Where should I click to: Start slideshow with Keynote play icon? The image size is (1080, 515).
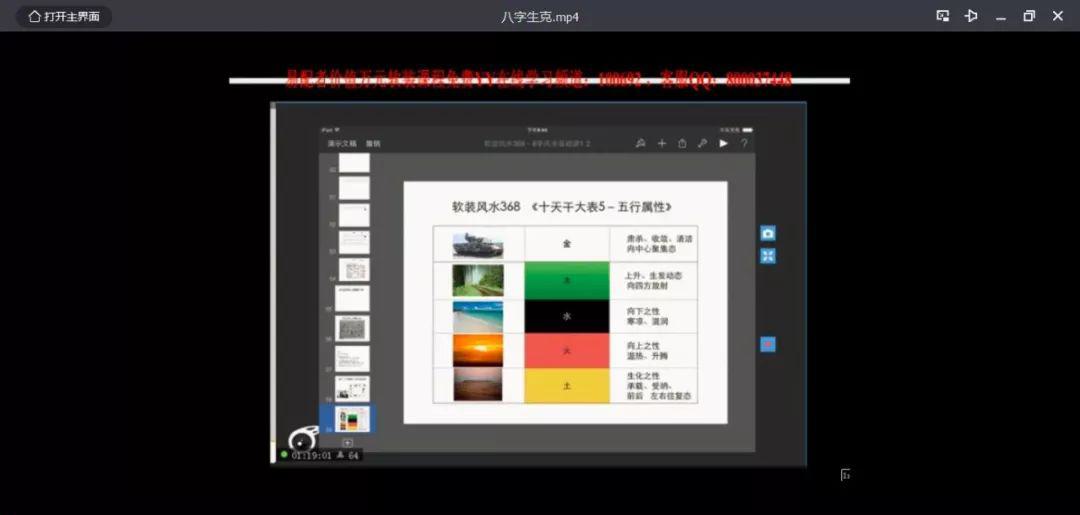coord(723,143)
